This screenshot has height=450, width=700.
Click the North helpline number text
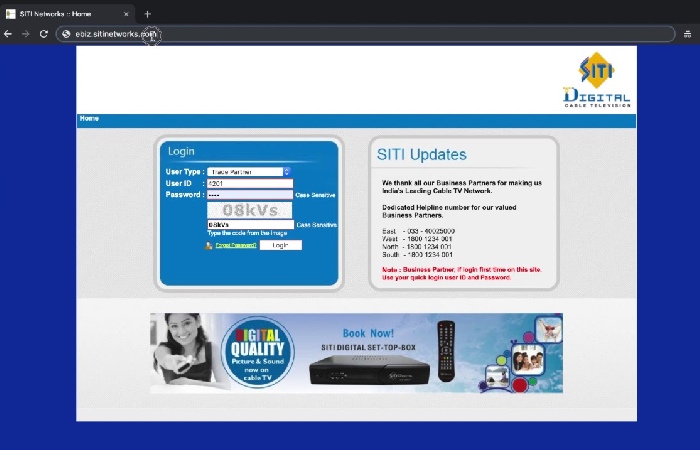click(x=417, y=246)
